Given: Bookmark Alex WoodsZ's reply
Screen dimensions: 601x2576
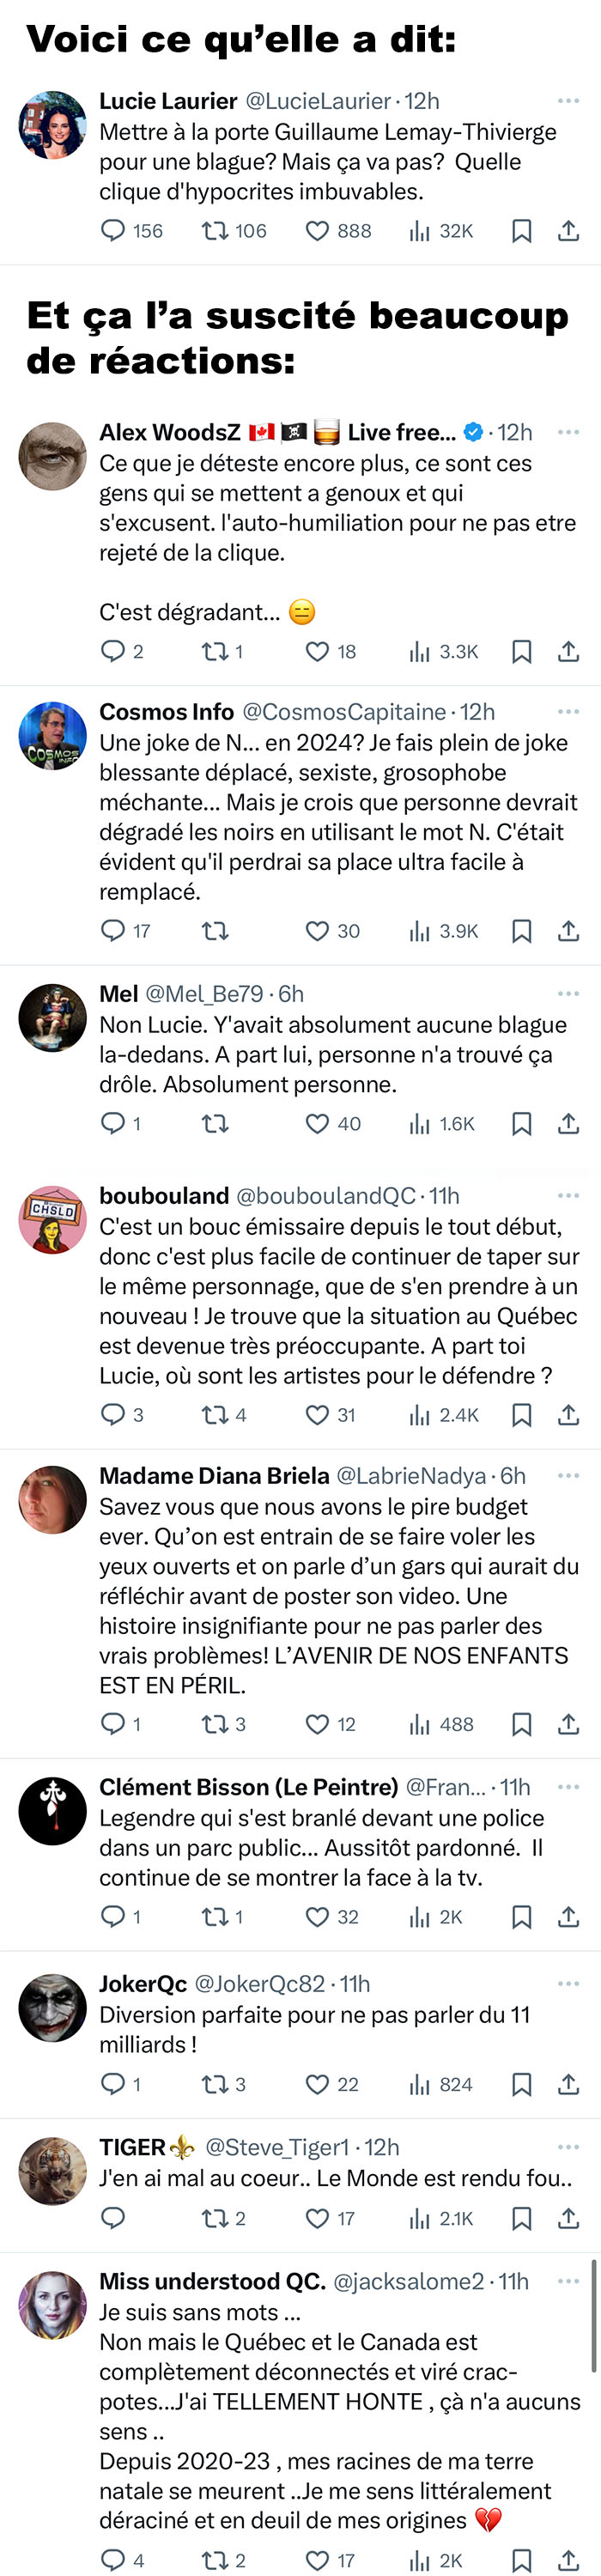Looking at the screenshot, I should (x=521, y=652).
